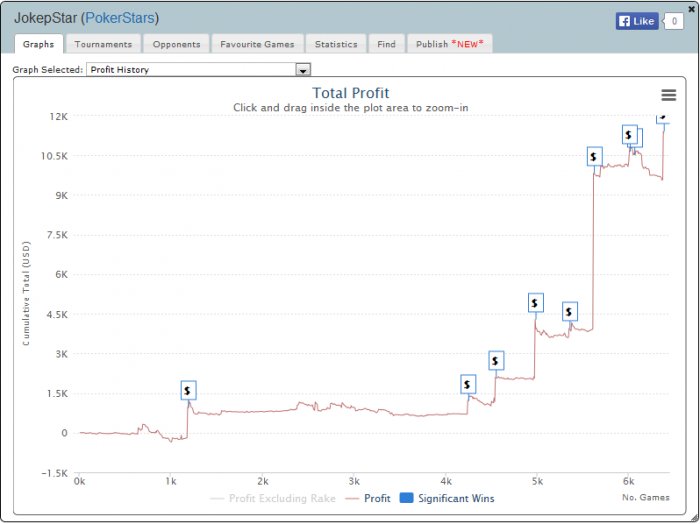Toggle the Profit legend series
This screenshot has height=524, width=700.
(x=368, y=499)
